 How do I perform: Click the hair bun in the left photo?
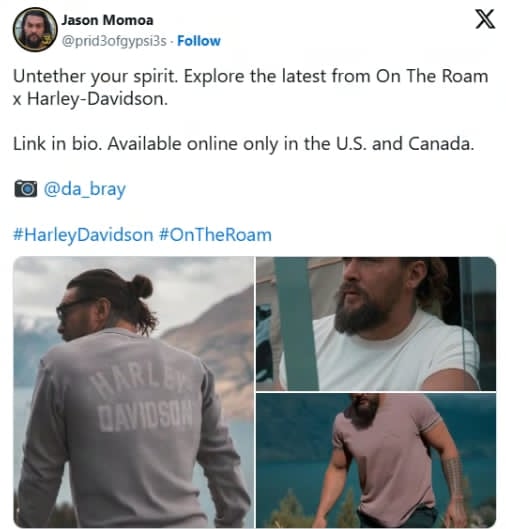[141, 287]
